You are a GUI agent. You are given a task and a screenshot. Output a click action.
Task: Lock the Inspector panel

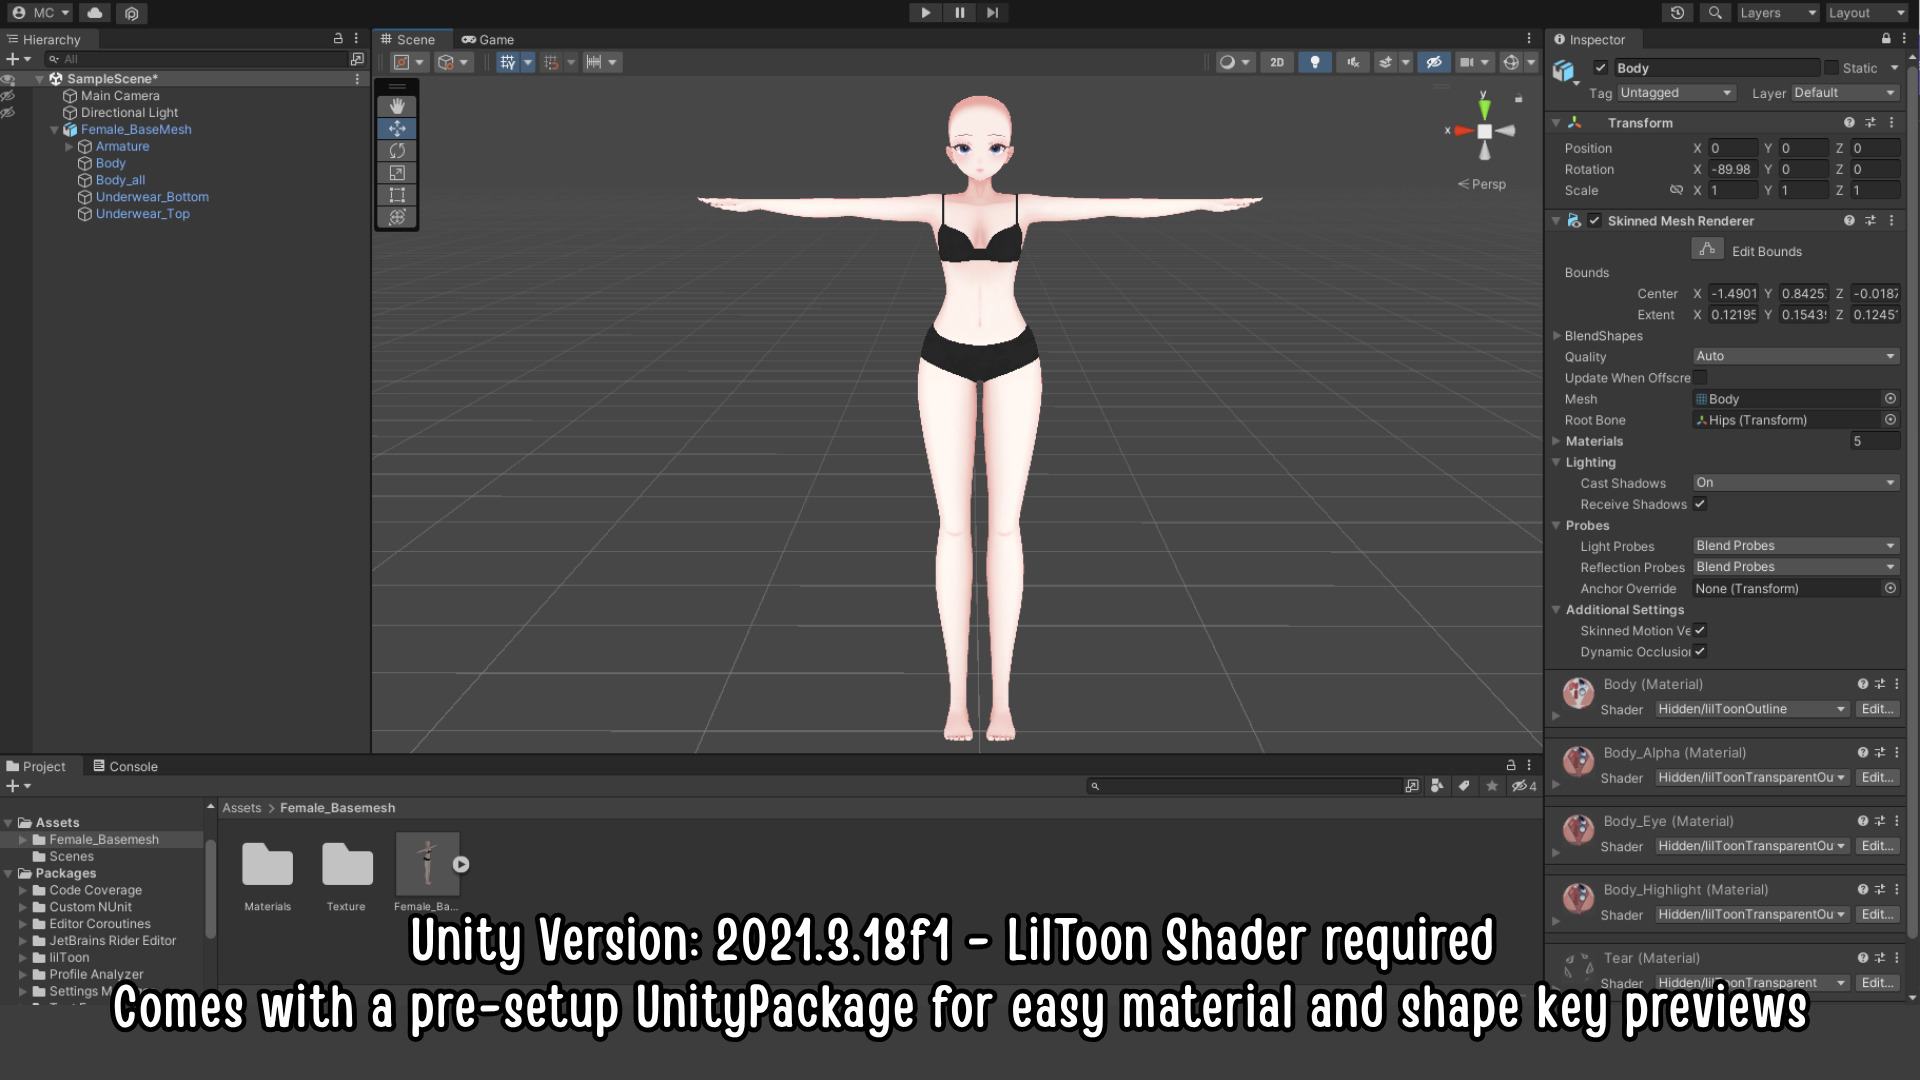(x=1886, y=39)
